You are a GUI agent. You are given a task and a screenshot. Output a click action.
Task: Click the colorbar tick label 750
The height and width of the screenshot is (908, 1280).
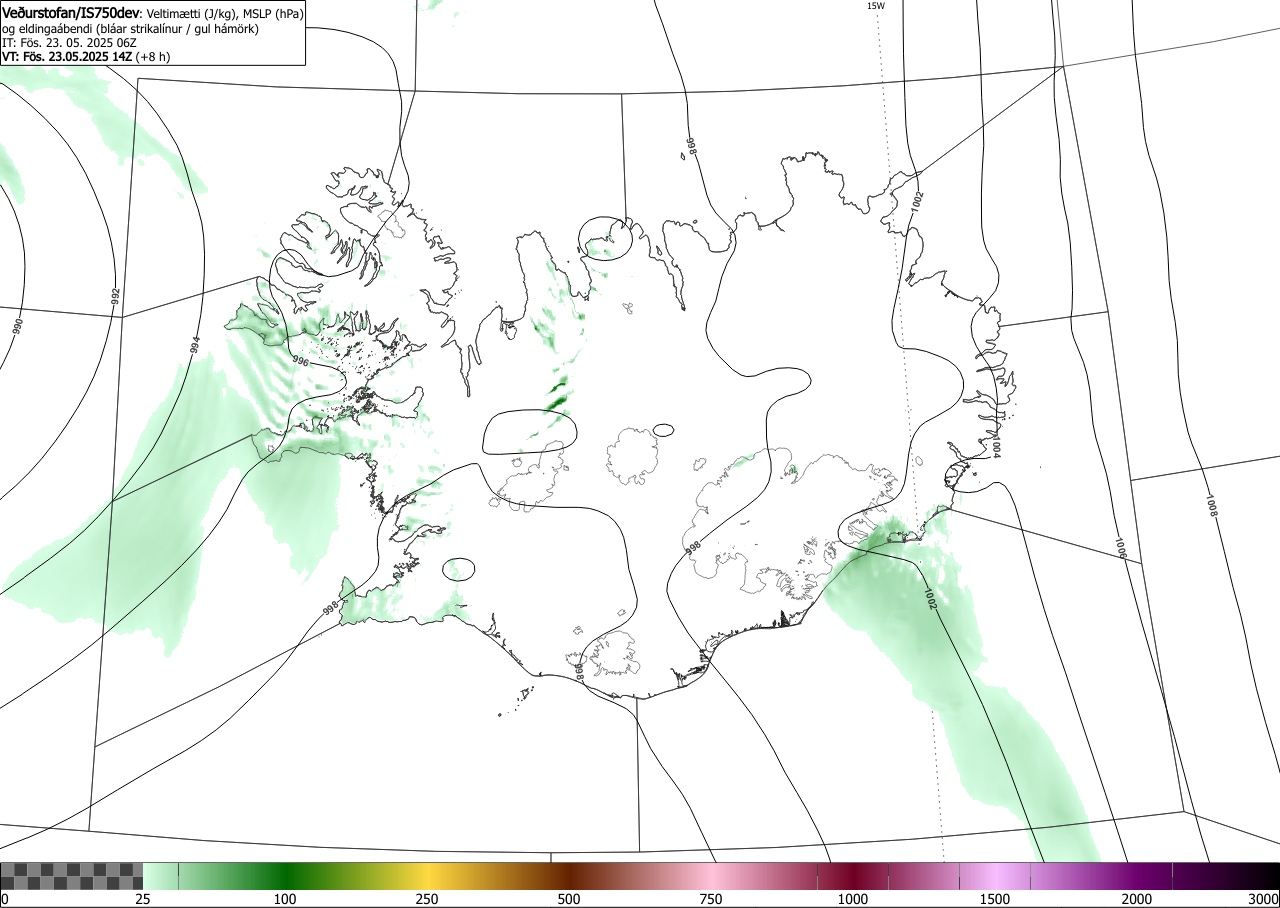[x=711, y=899]
